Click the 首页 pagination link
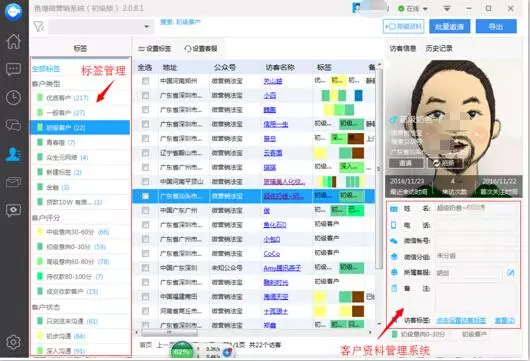This screenshot has height=361, width=530. 146,345
